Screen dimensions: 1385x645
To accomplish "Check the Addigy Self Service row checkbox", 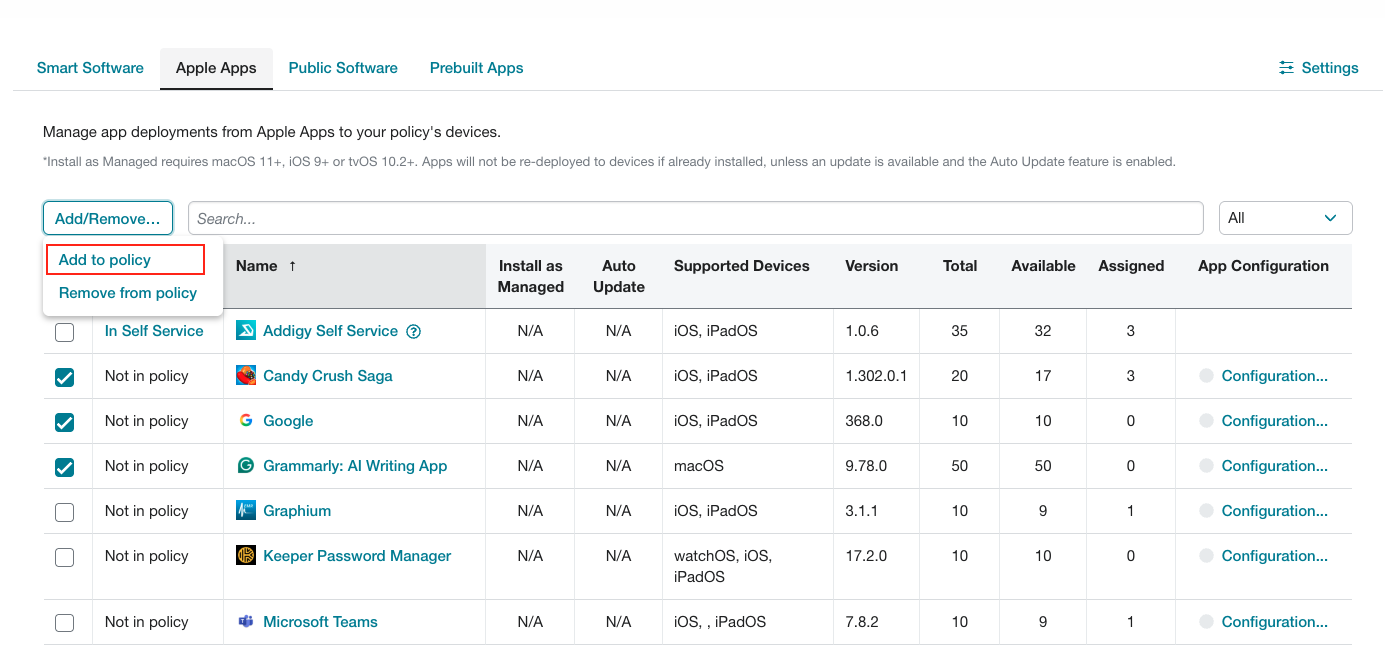I will 65,332.
